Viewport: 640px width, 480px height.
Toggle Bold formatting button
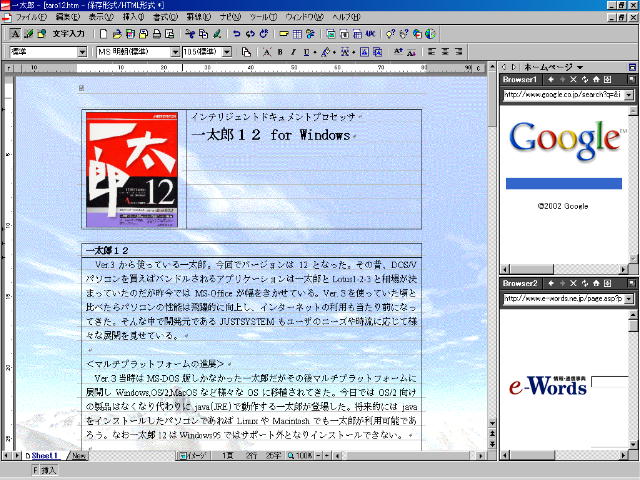point(280,52)
